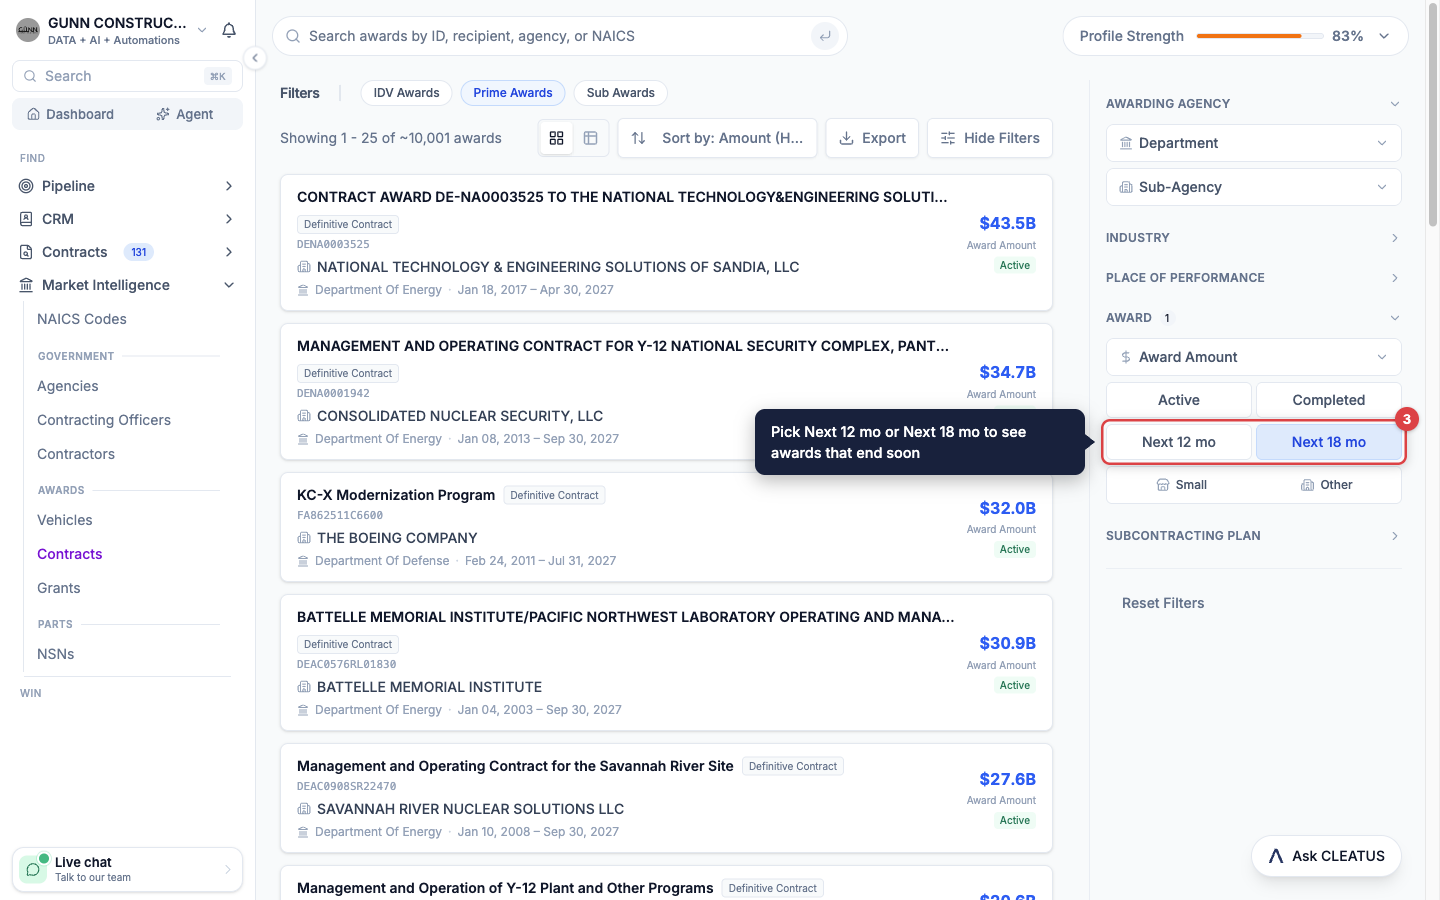Open the NAICS Codes page
This screenshot has height=900, width=1440.
[x=82, y=319]
